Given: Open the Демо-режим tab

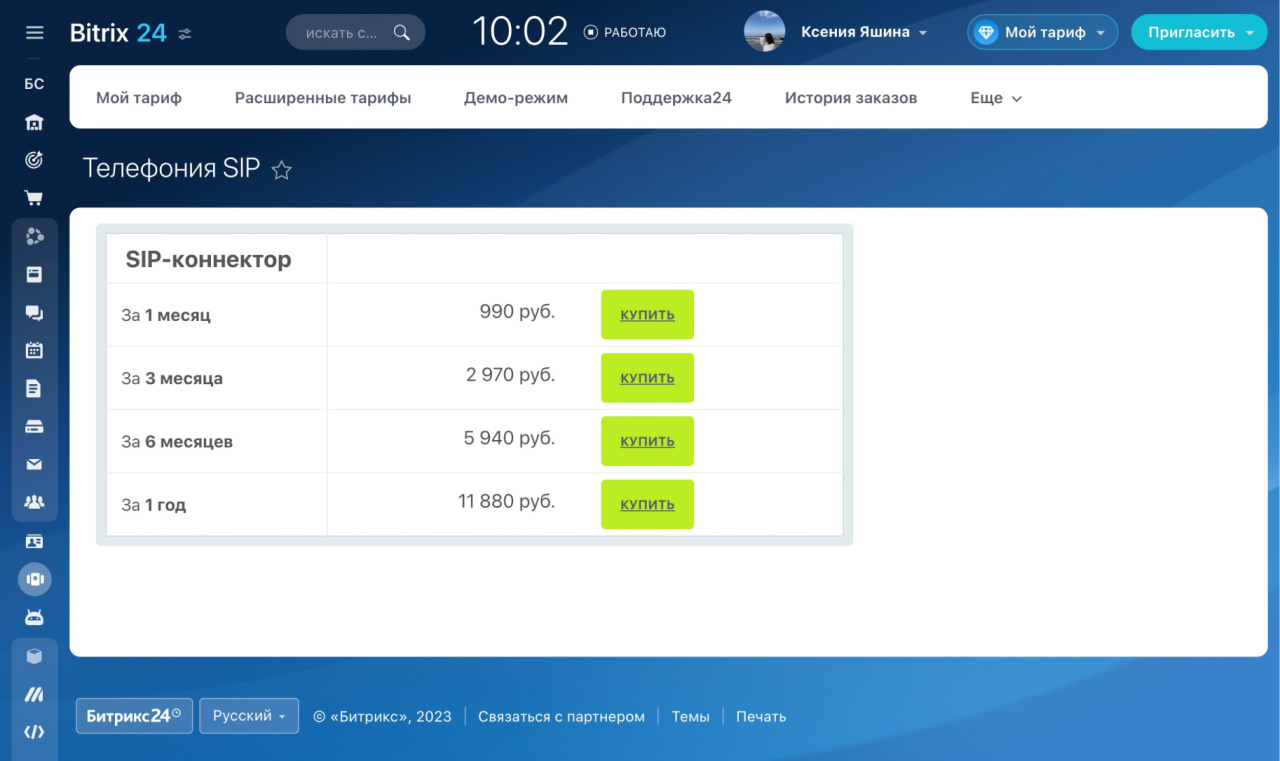Looking at the screenshot, I should (x=516, y=98).
